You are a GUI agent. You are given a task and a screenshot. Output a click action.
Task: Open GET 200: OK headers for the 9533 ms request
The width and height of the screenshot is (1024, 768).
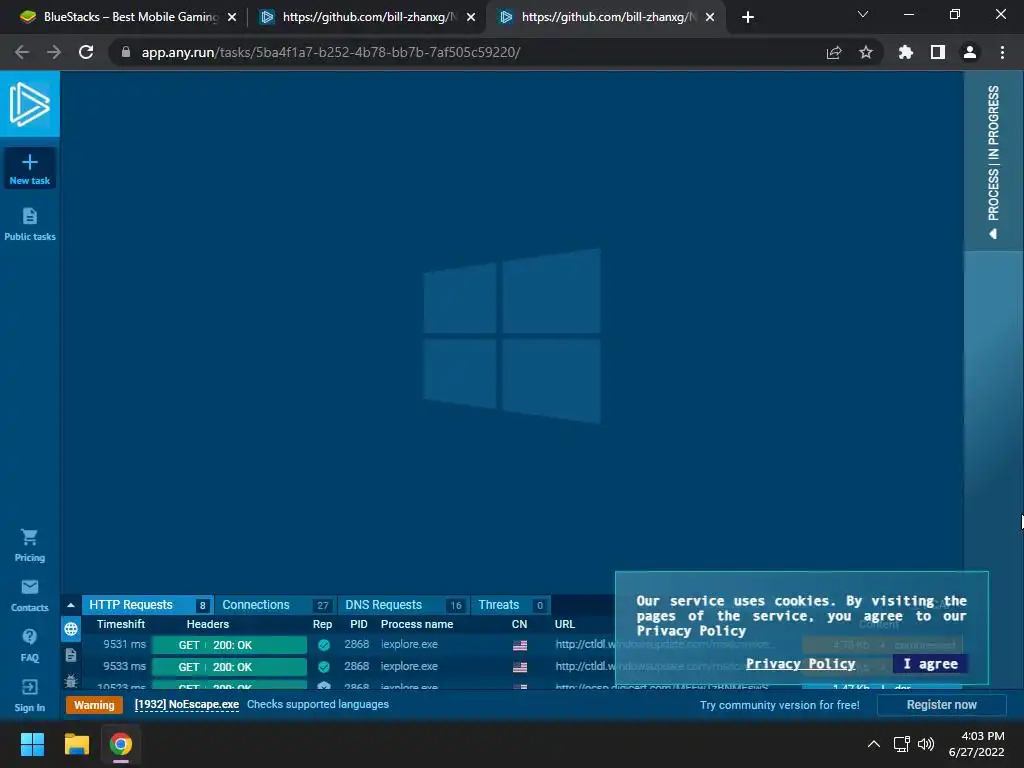tap(229, 667)
